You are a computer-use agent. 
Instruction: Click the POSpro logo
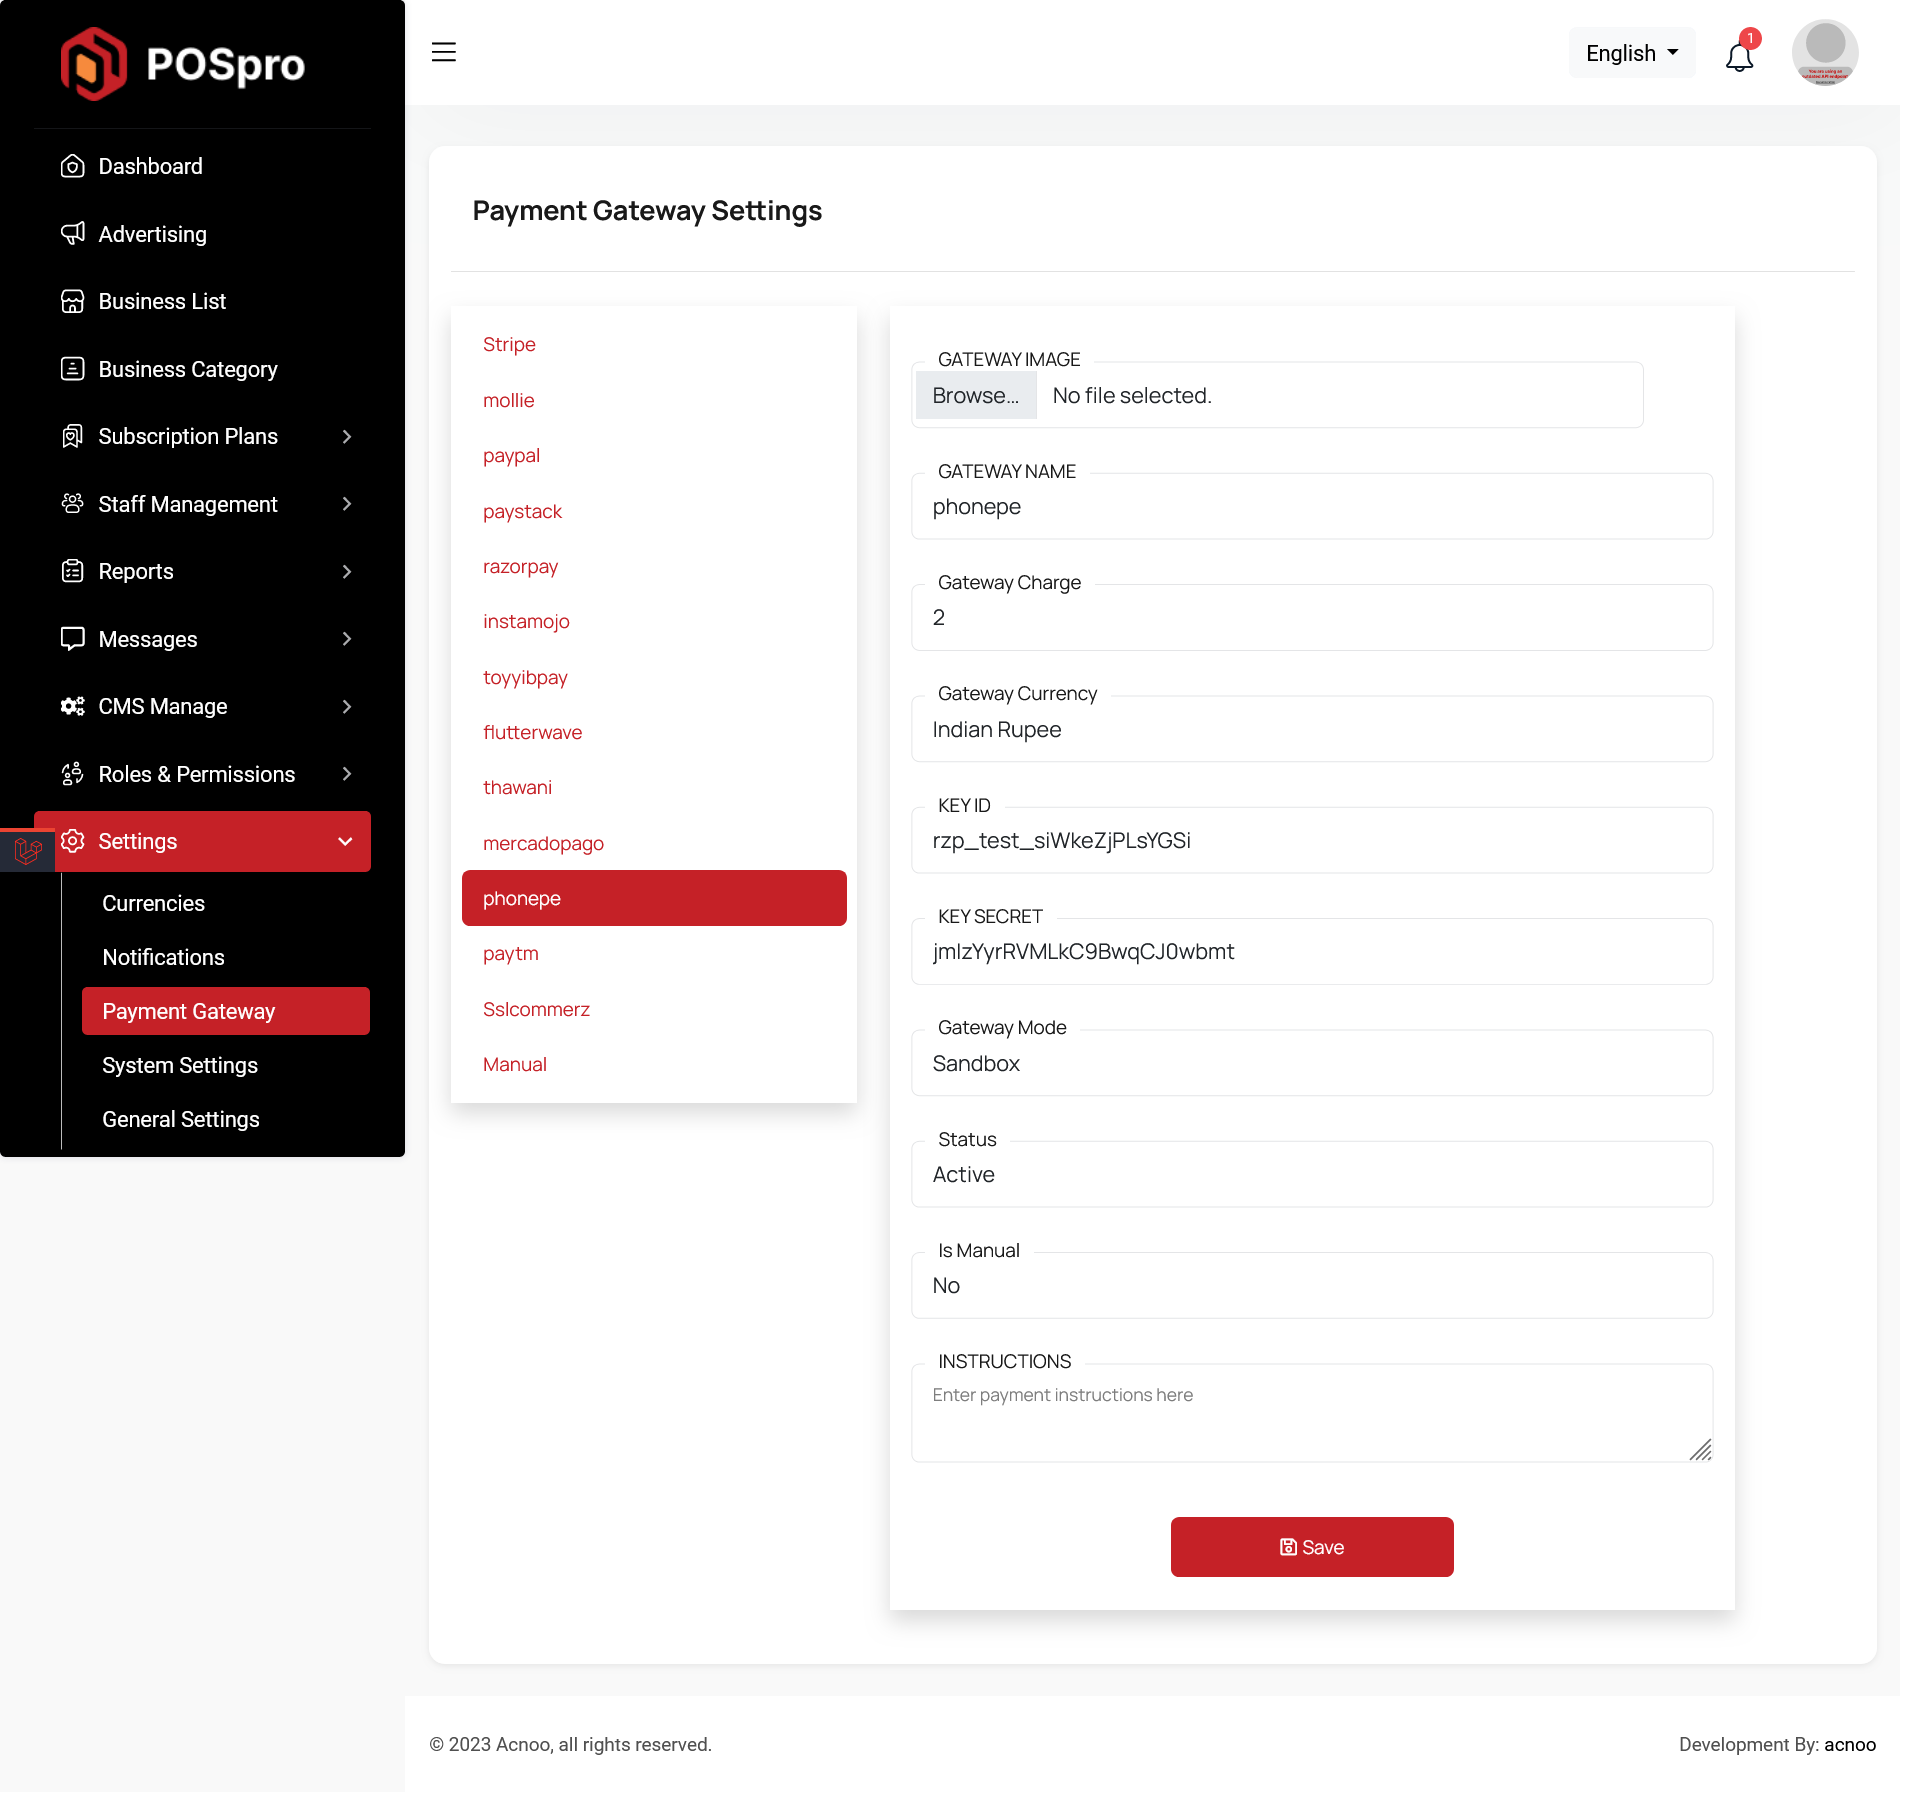tap(183, 64)
